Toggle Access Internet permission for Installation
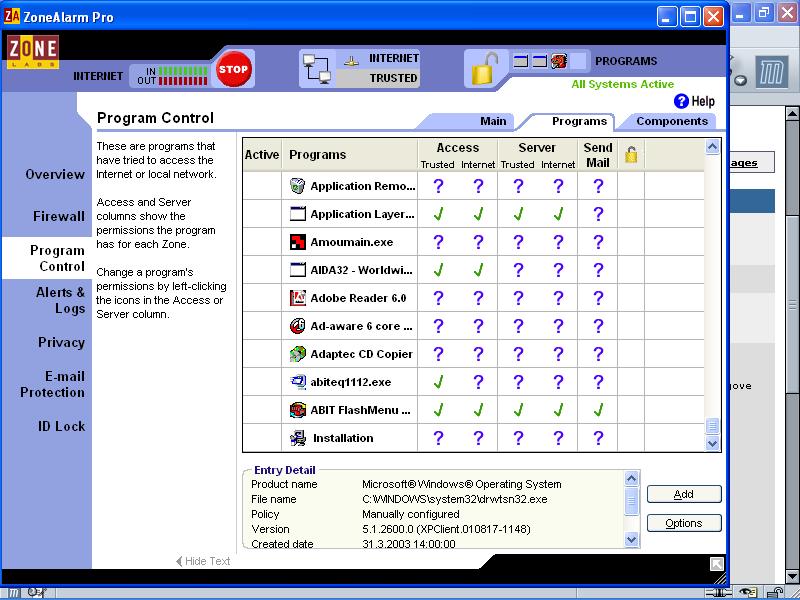Screen dimensions: 800x600 tap(478, 438)
